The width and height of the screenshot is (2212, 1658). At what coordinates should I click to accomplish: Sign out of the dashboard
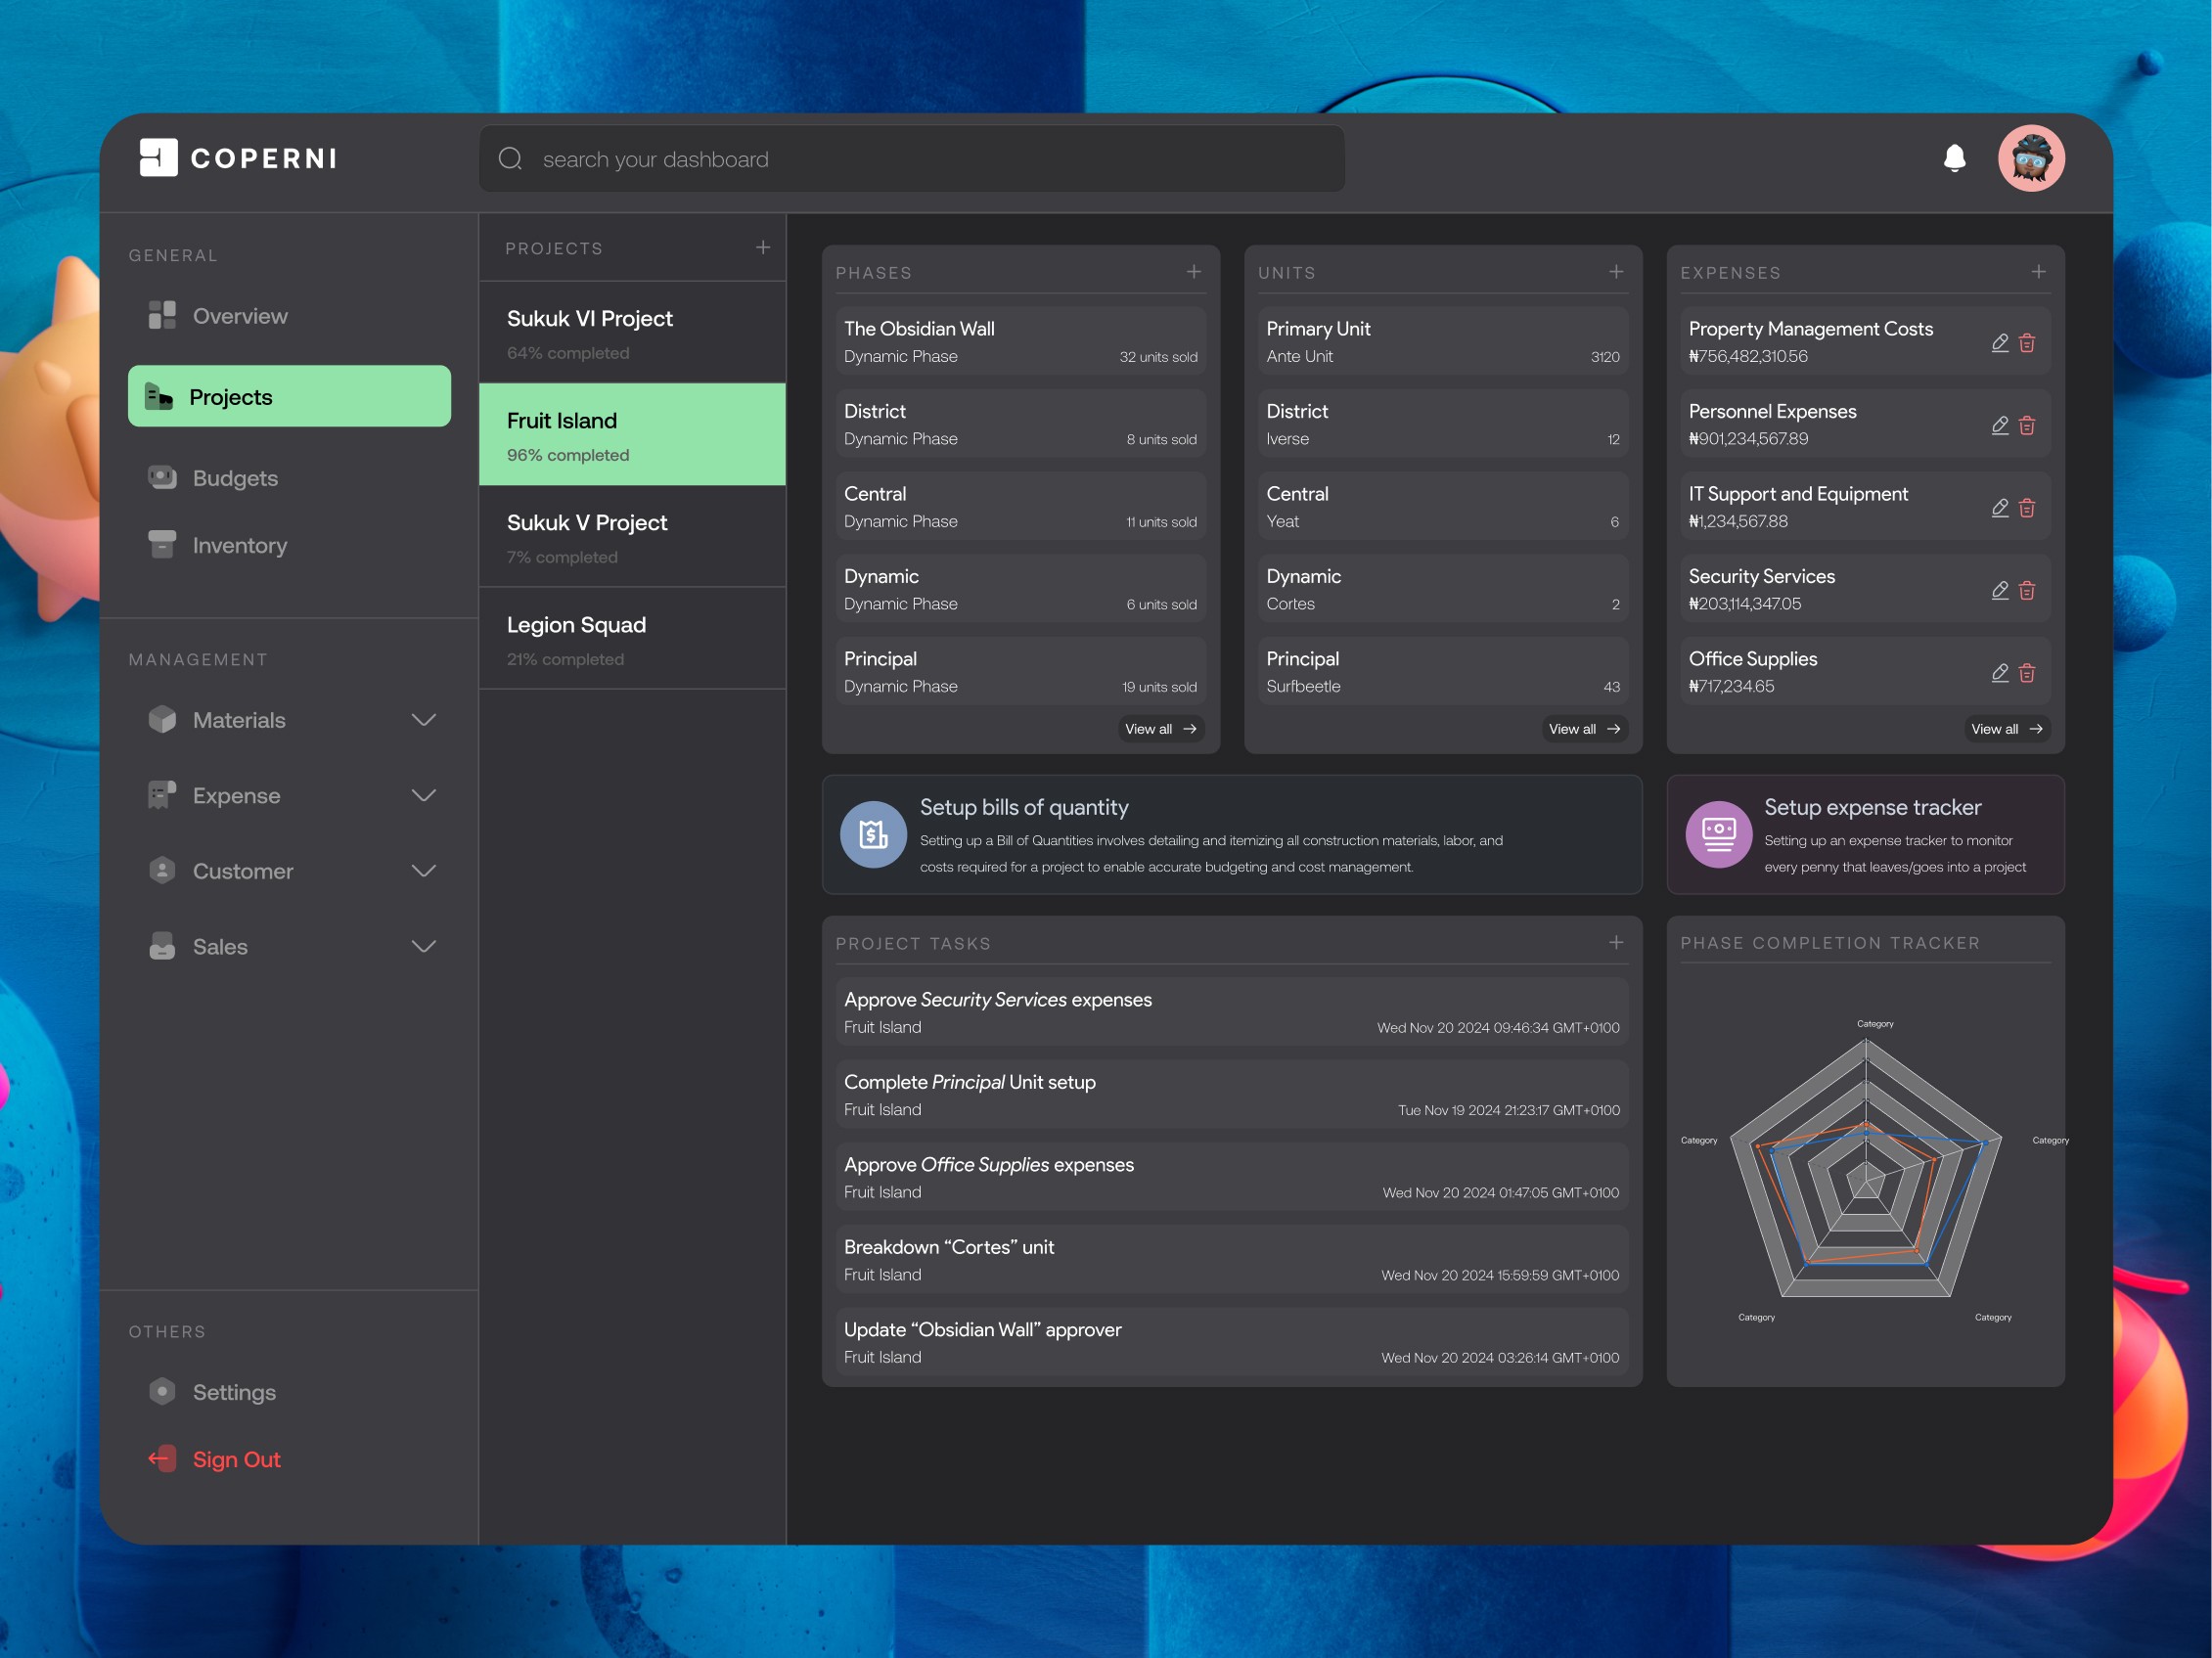tap(235, 1459)
